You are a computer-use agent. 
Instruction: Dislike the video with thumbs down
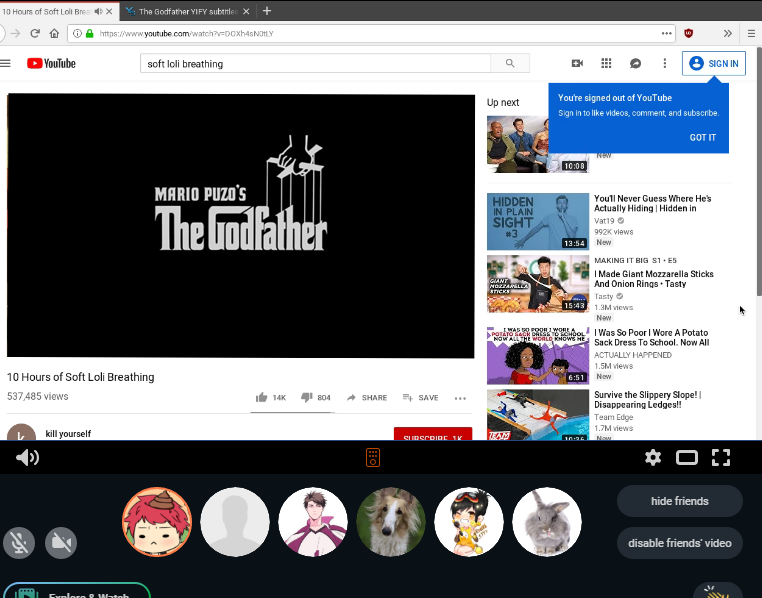click(307, 397)
